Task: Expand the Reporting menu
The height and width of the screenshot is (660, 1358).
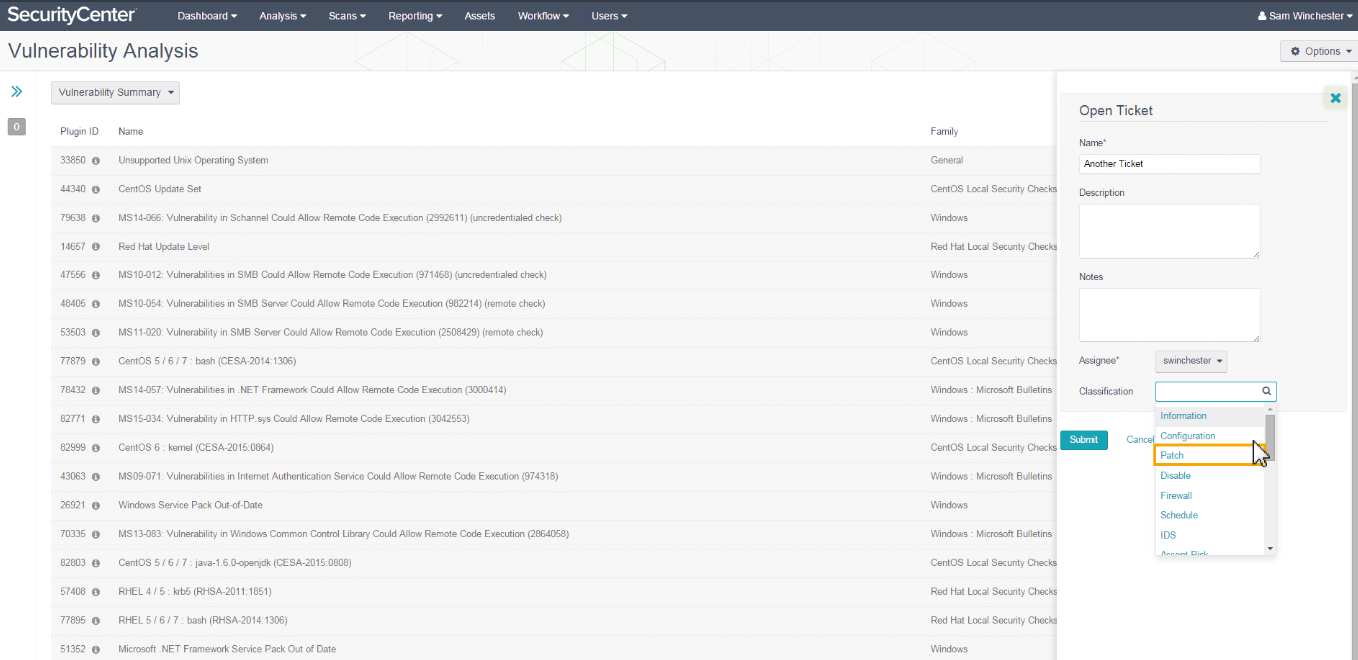Action: point(415,16)
